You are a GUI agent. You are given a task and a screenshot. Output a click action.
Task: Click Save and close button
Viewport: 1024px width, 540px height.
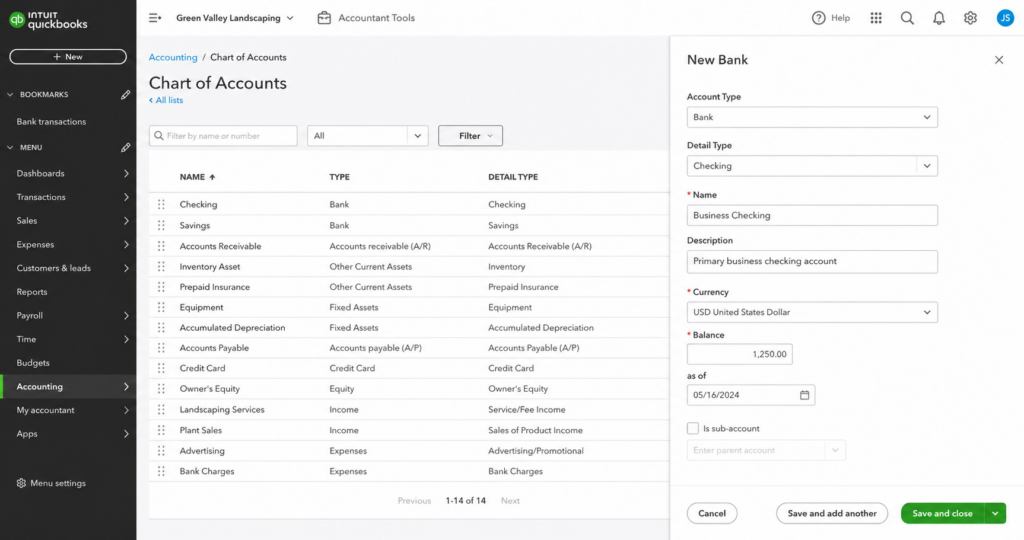[x=942, y=513]
